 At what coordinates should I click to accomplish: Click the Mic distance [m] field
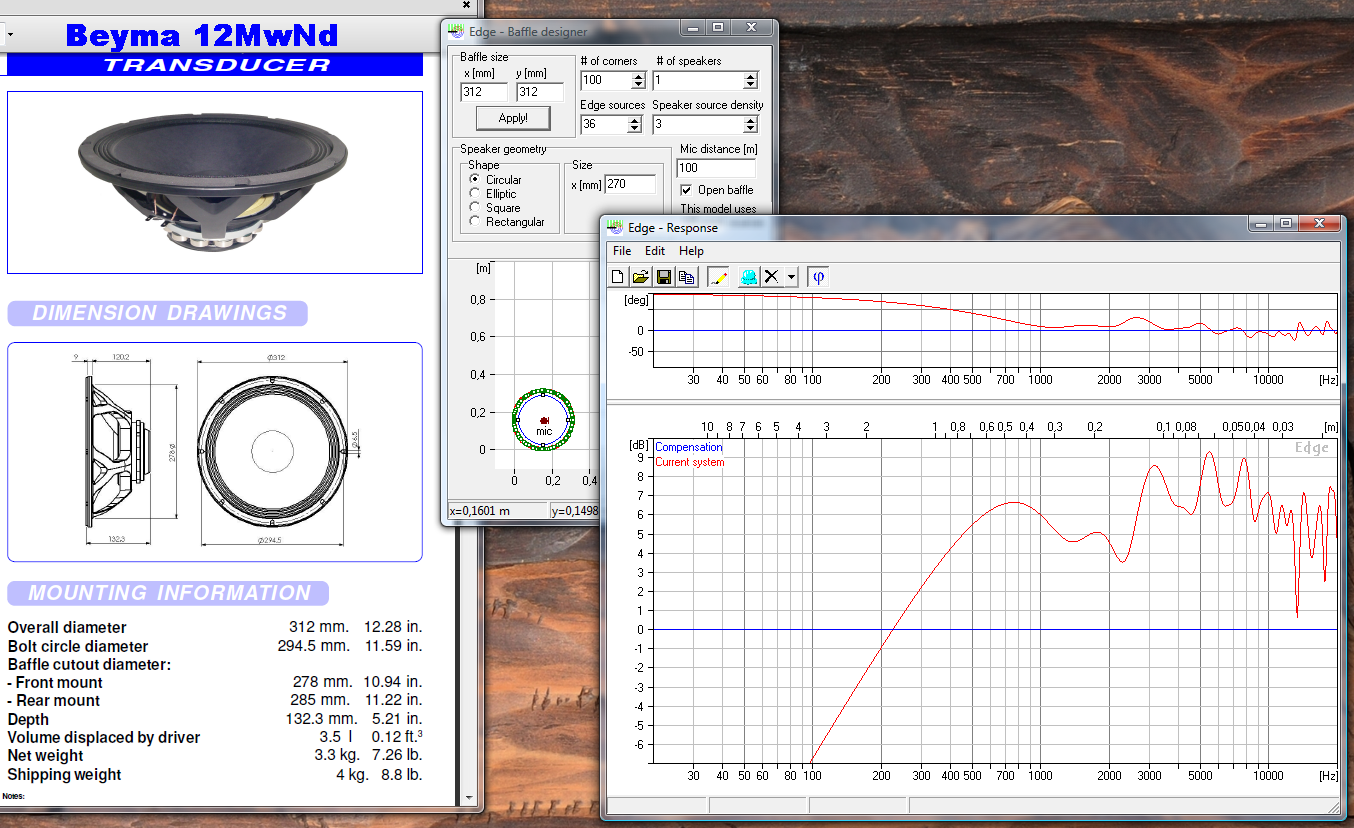(716, 168)
